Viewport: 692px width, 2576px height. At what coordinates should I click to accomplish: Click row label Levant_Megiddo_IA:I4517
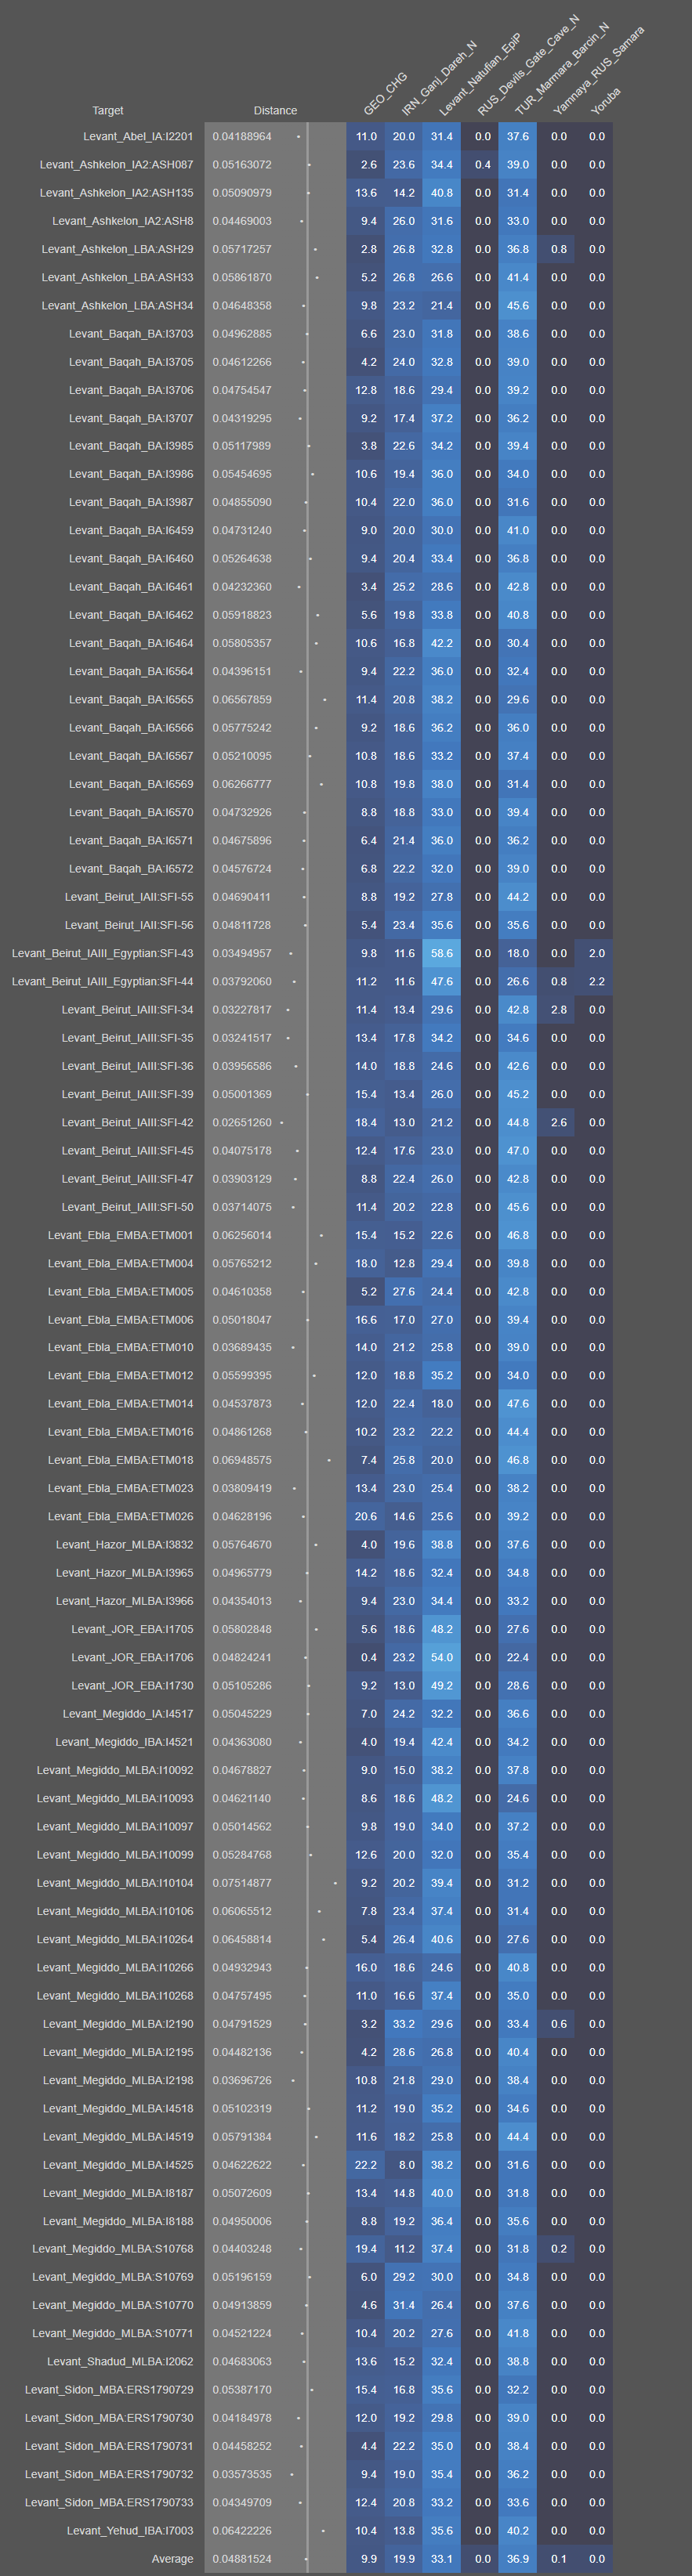128,1714
